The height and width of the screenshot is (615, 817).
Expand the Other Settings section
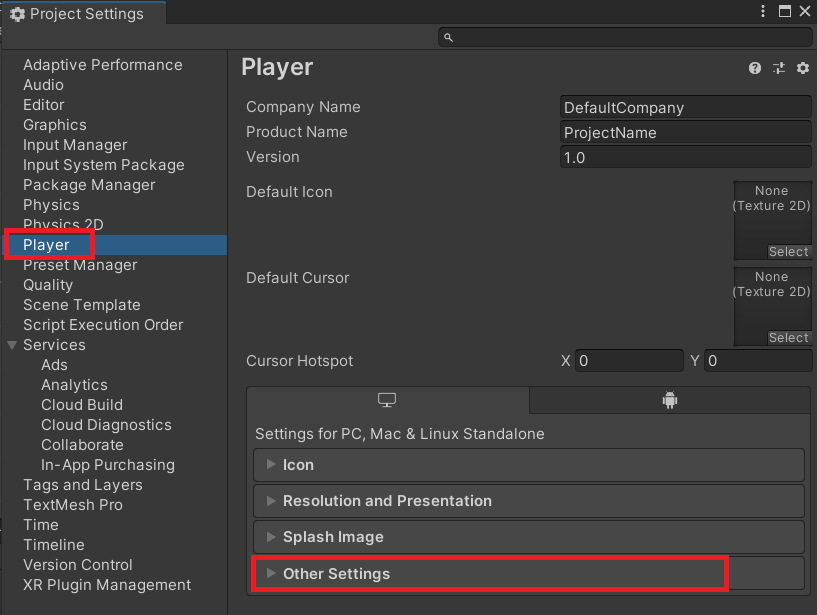[529, 573]
